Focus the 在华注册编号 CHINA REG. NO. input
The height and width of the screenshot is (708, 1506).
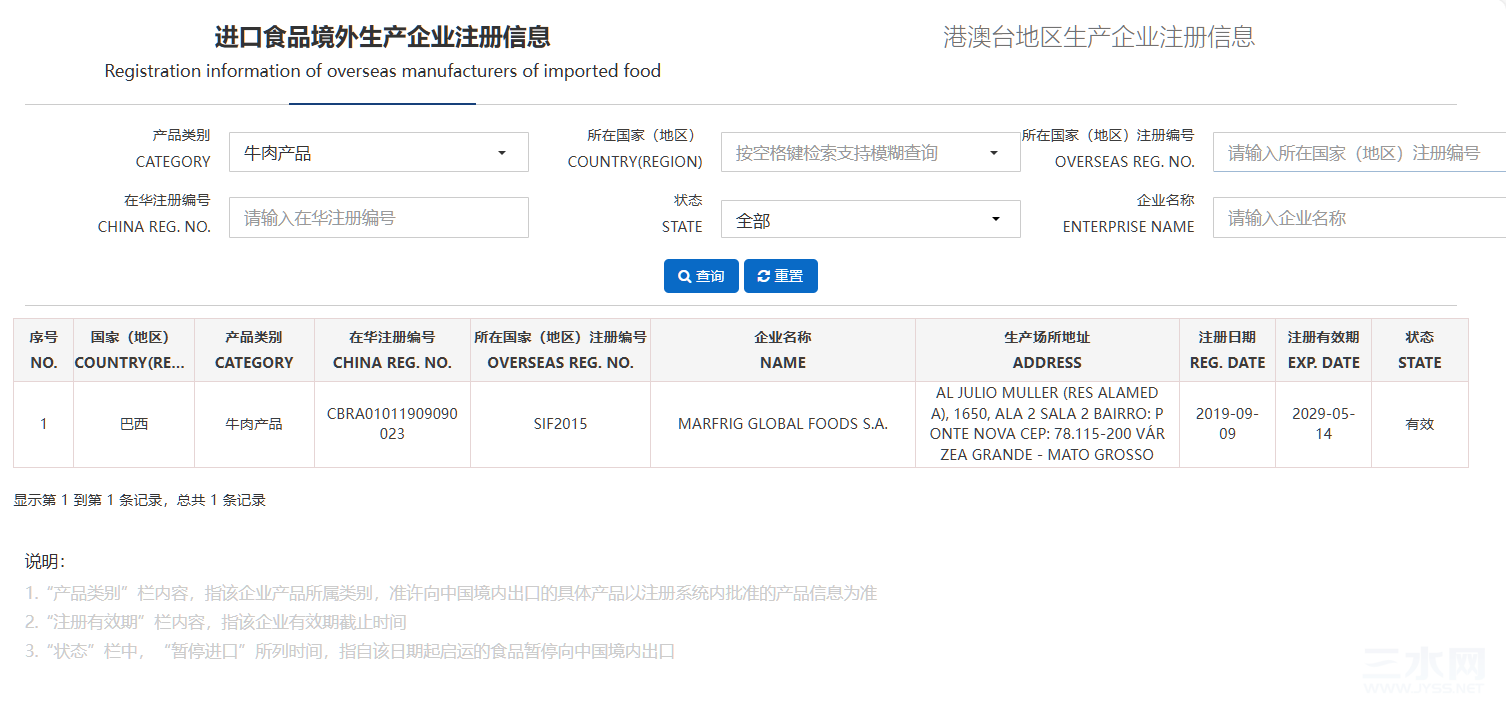tap(378, 217)
